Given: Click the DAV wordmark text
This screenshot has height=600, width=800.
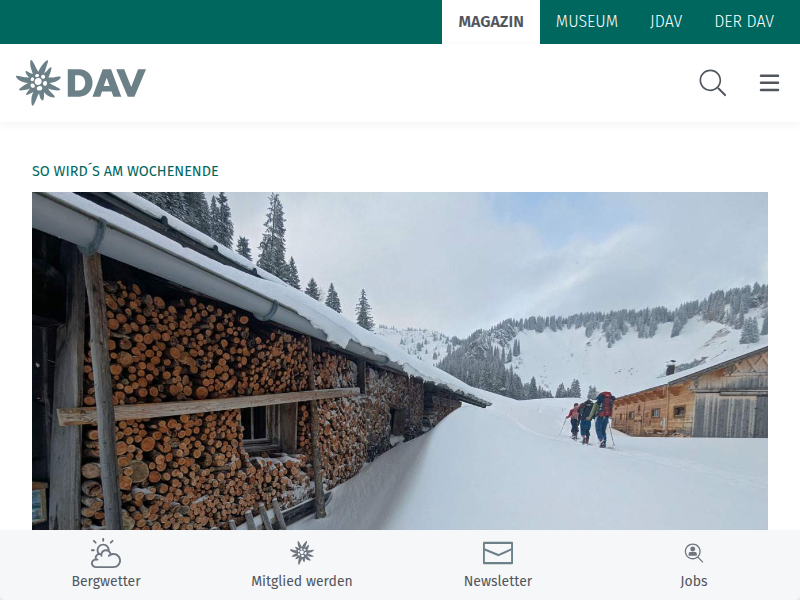Looking at the screenshot, I should point(106,83).
